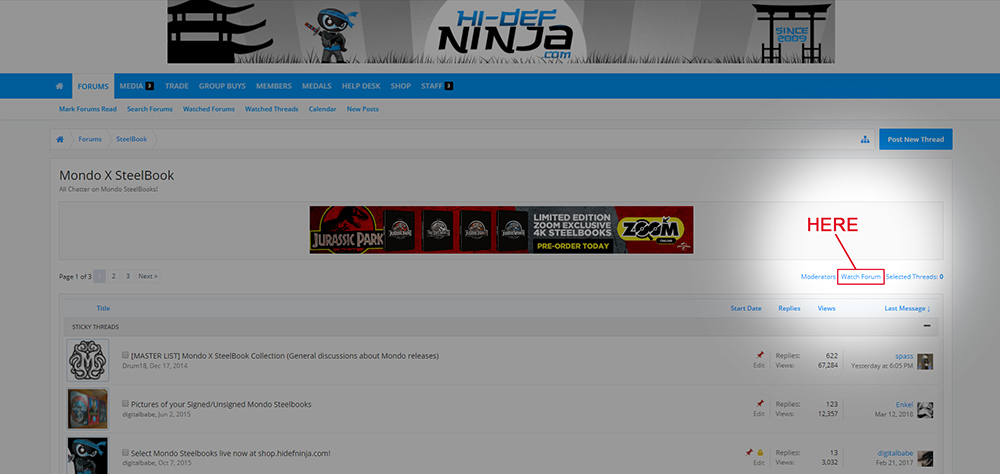Open the 'Mar 12, 2018' last post date
The image size is (1000, 474).
coord(893,415)
